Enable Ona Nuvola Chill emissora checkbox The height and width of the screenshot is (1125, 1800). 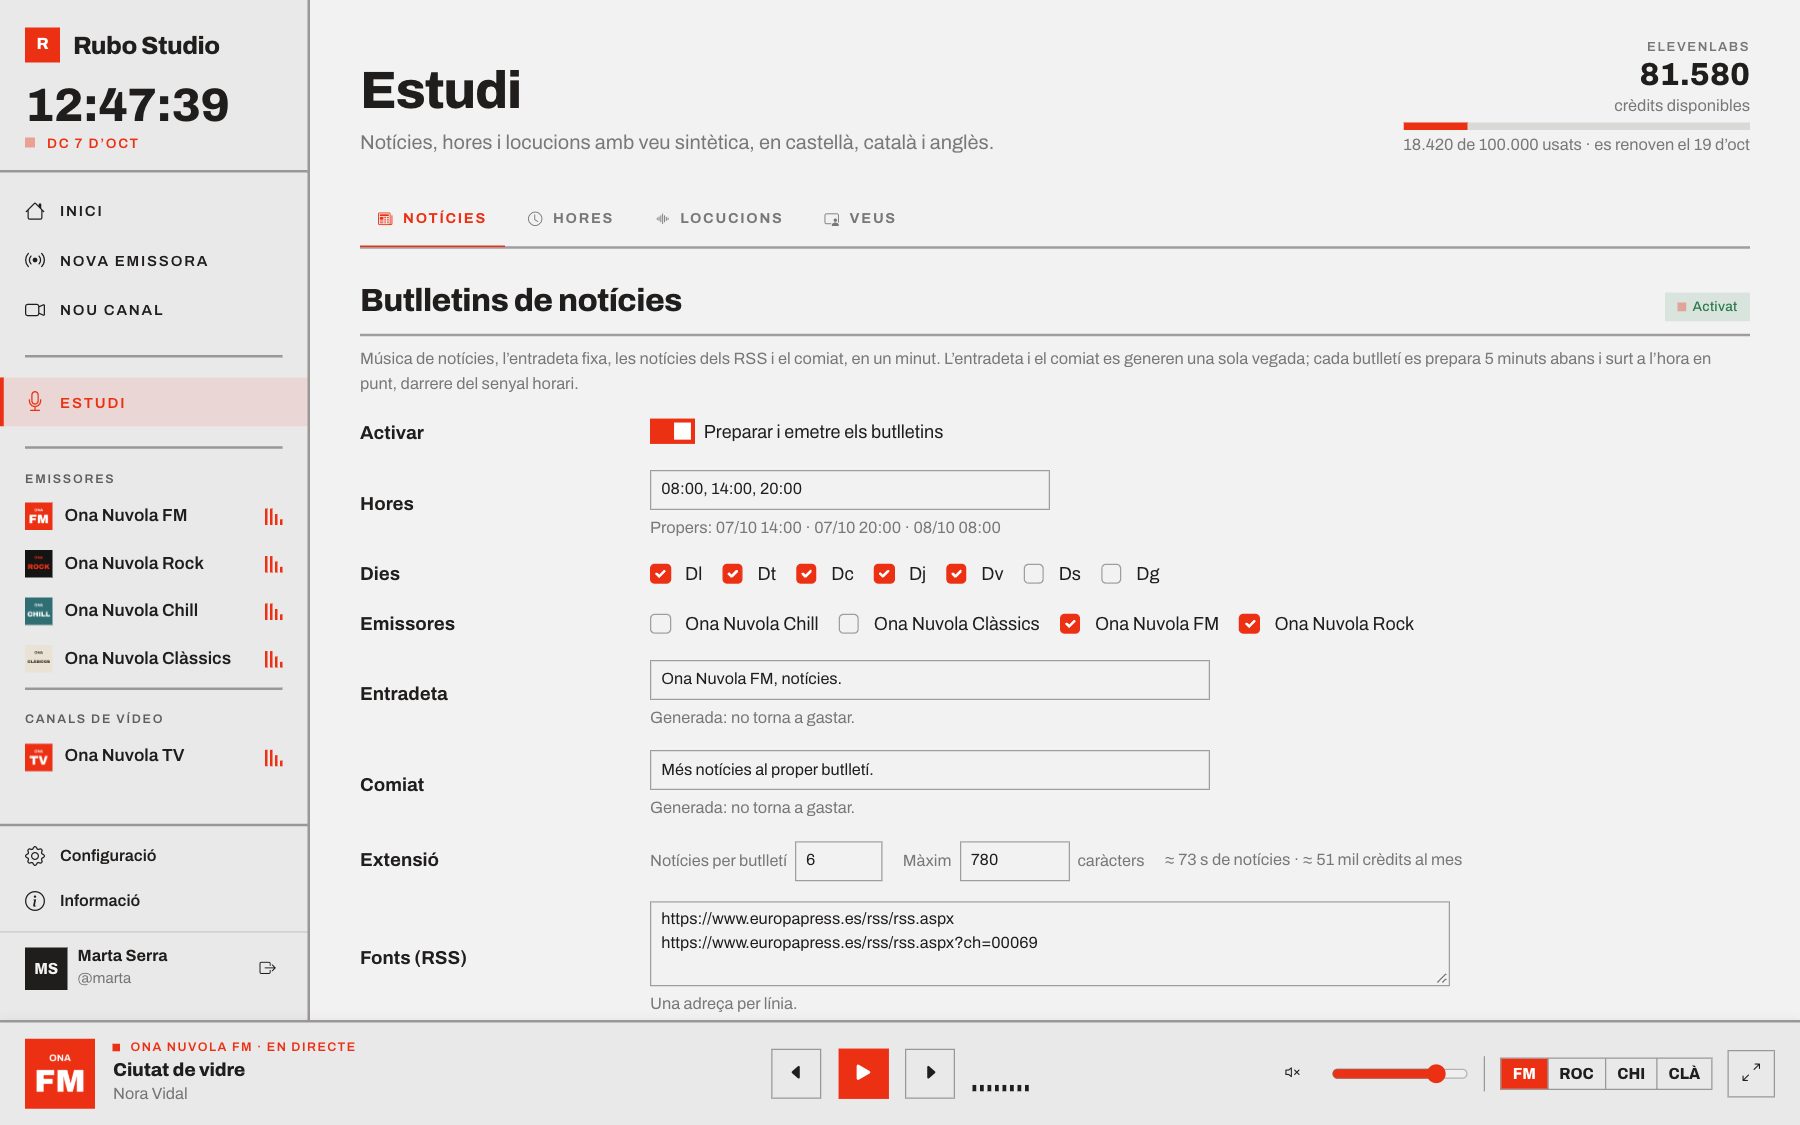(660, 624)
